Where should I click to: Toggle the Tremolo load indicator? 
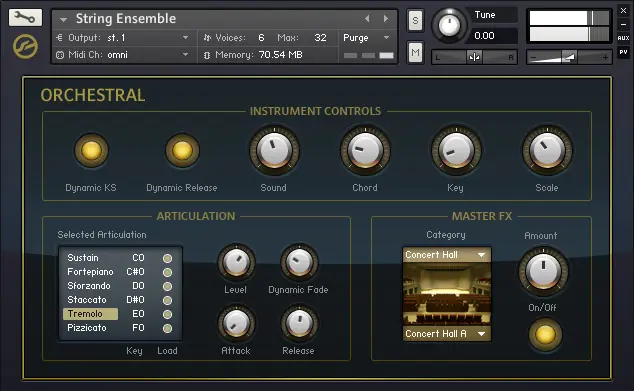pyautogui.click(x=167, y=314)
